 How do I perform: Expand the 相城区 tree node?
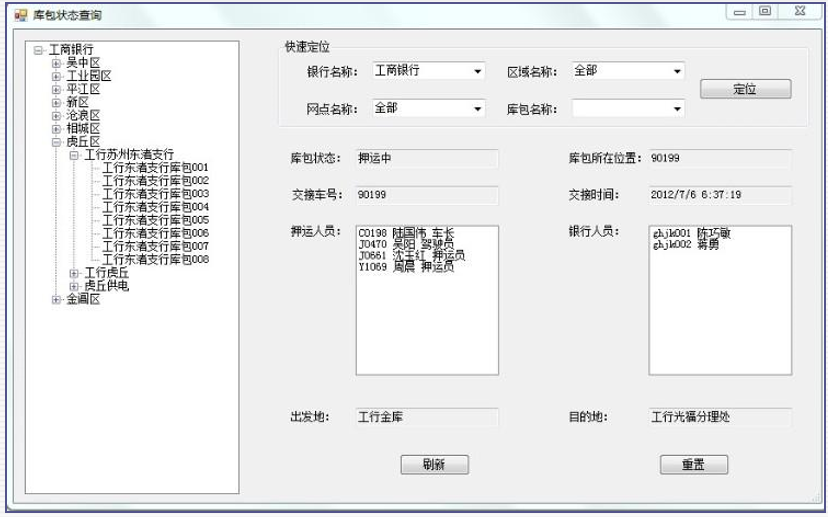point(56,129)
